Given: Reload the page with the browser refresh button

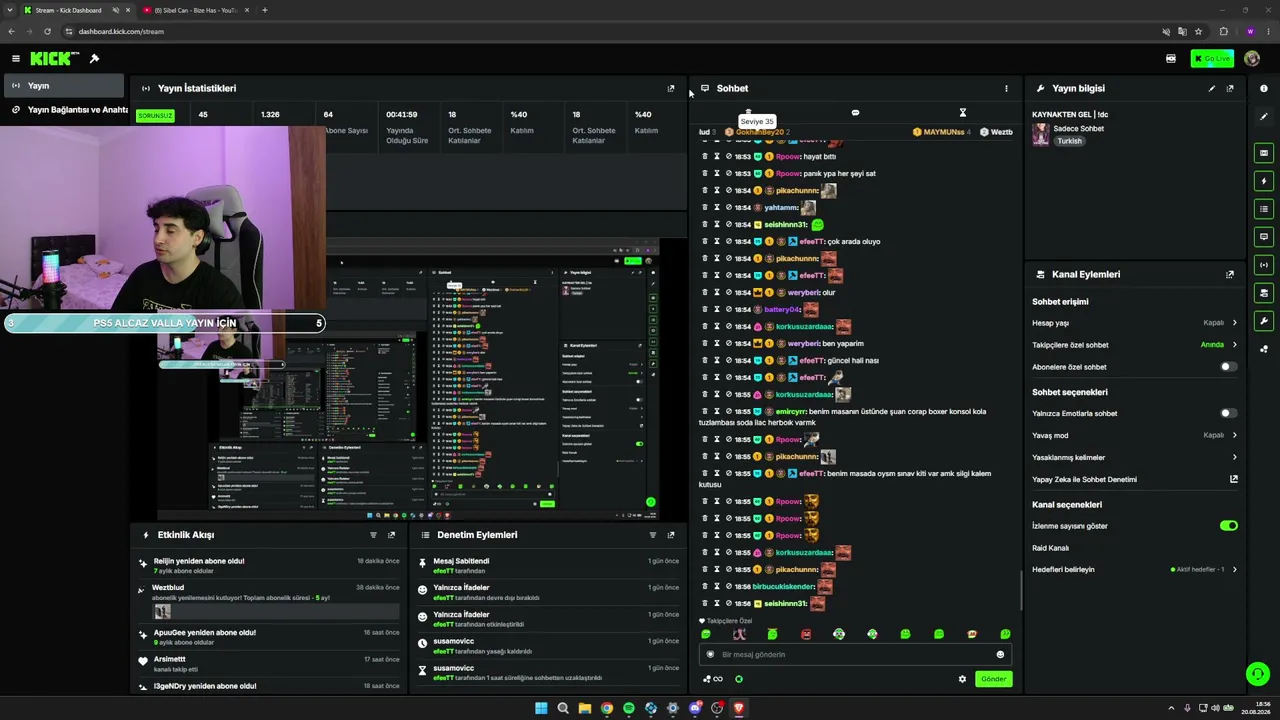Looking at the screenshot, I should pos(47,31).
